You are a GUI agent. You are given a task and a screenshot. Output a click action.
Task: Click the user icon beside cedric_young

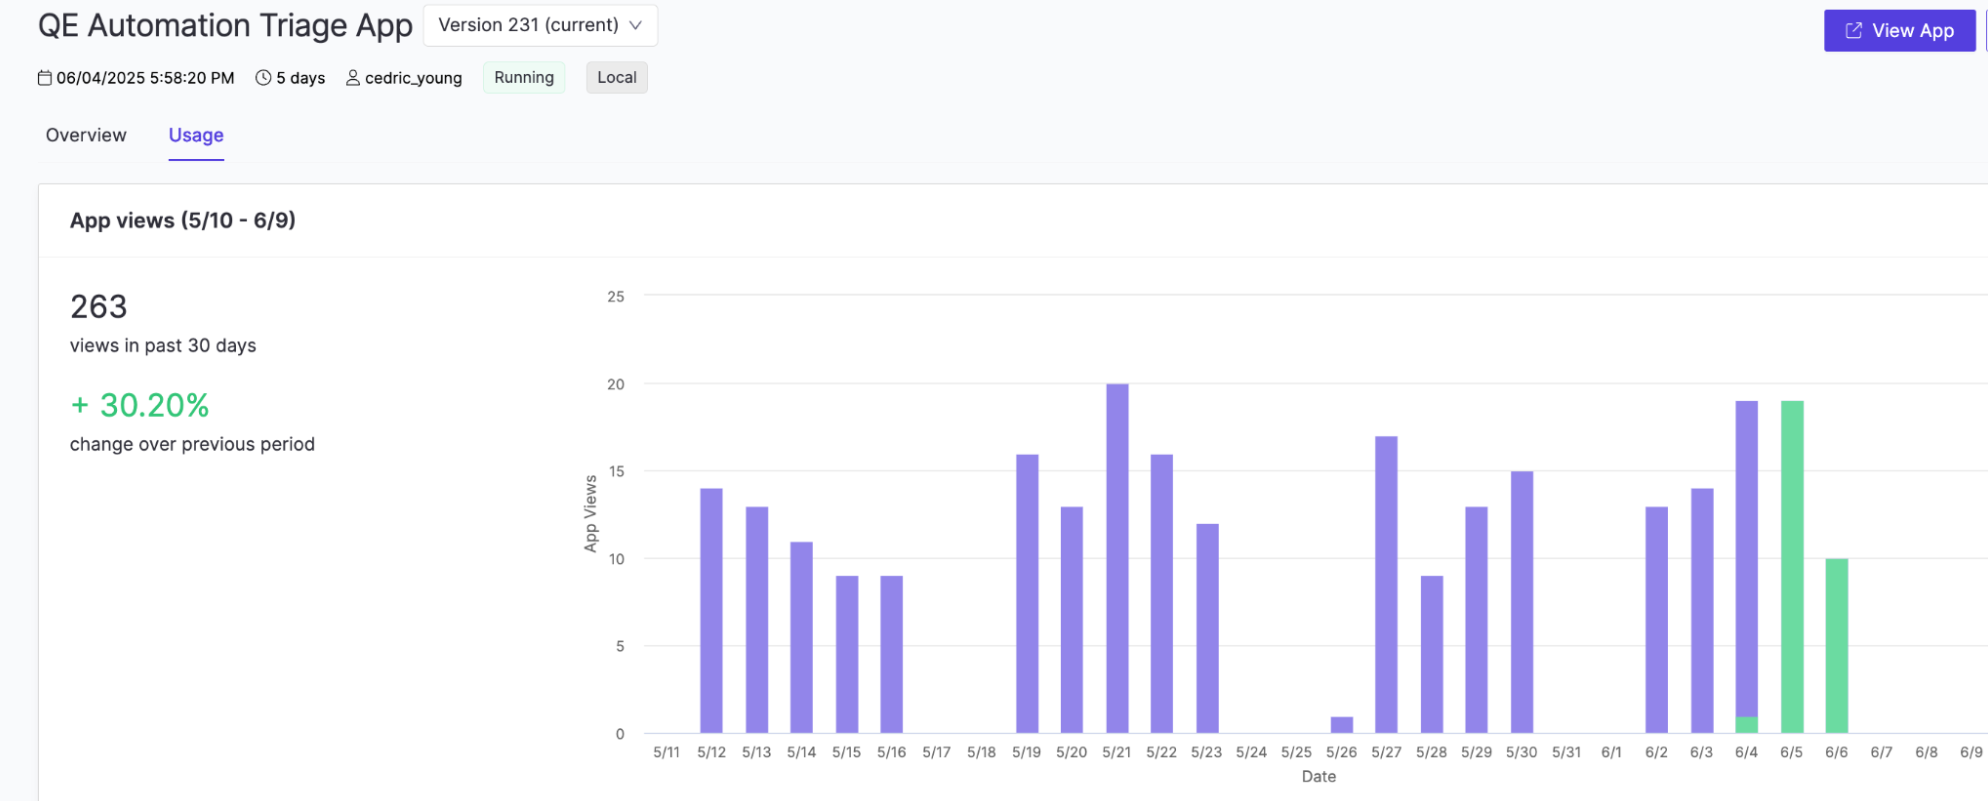coord(353,78)
